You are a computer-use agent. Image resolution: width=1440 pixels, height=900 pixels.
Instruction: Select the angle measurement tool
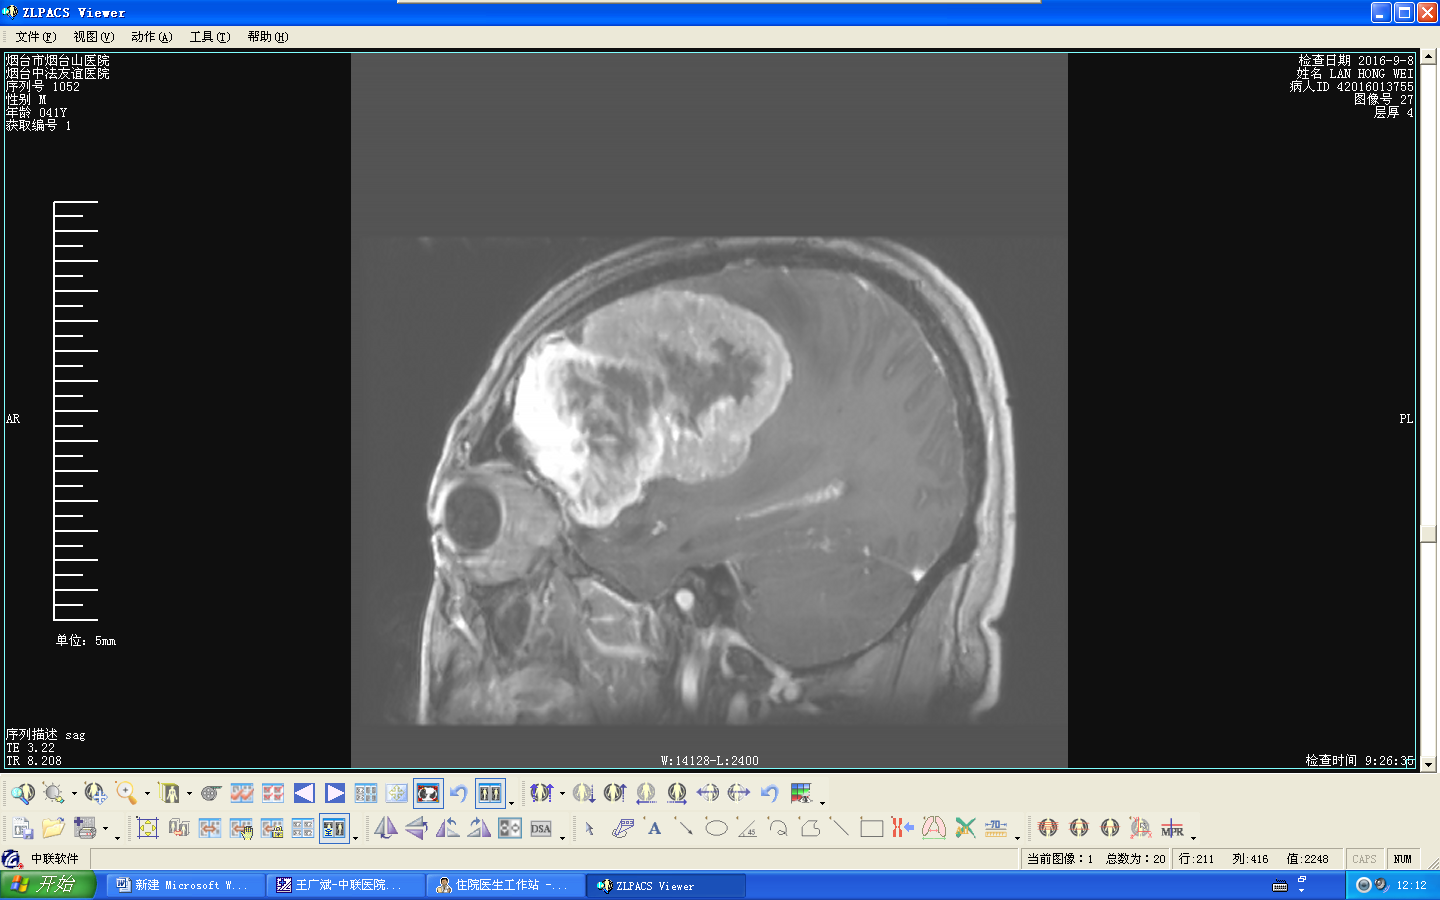pos(747,828)
